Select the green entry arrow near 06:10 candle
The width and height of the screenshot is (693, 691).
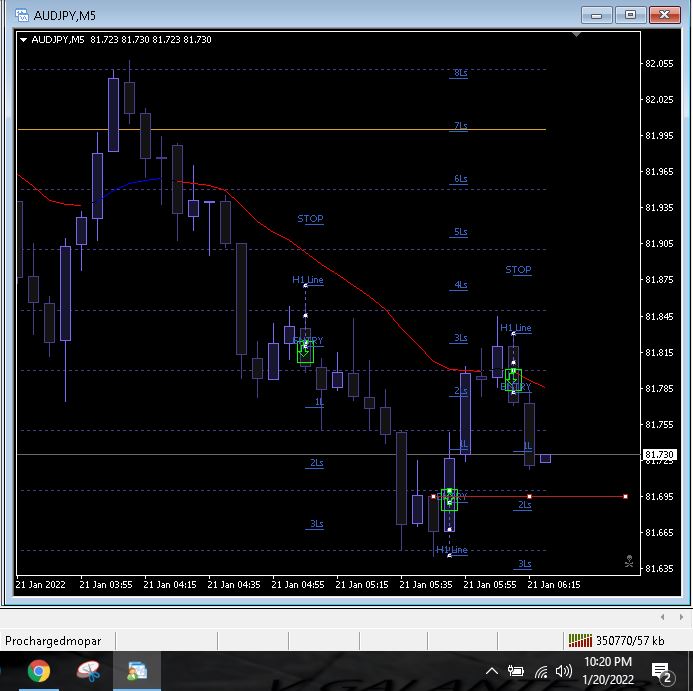tap(513, 380)
